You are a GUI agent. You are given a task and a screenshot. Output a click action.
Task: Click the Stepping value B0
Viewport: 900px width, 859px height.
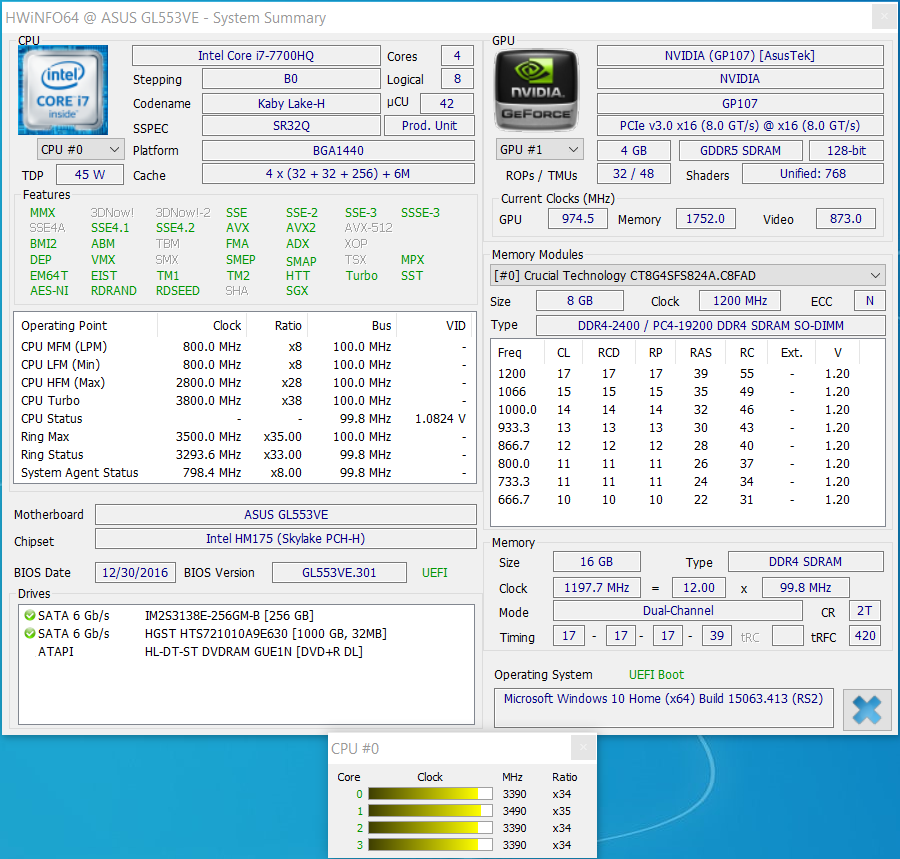coord(291,79)
